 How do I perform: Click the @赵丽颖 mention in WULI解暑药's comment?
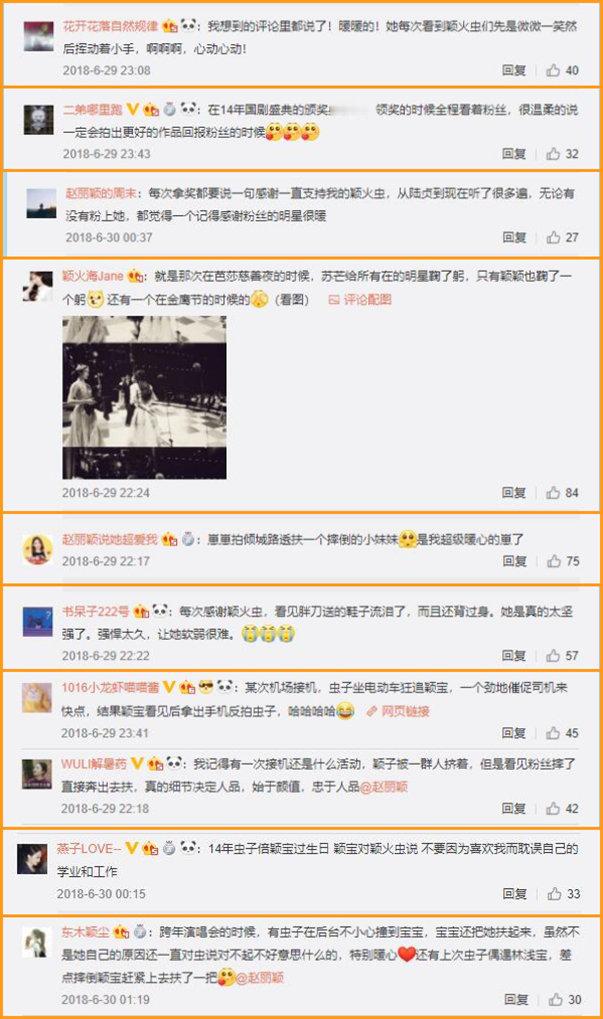tap(383, 786)
